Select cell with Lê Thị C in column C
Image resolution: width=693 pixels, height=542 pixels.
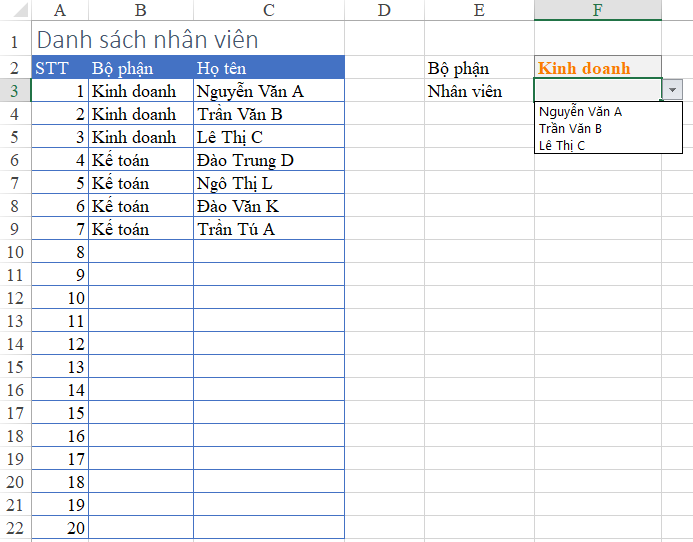tap(269, 137)
